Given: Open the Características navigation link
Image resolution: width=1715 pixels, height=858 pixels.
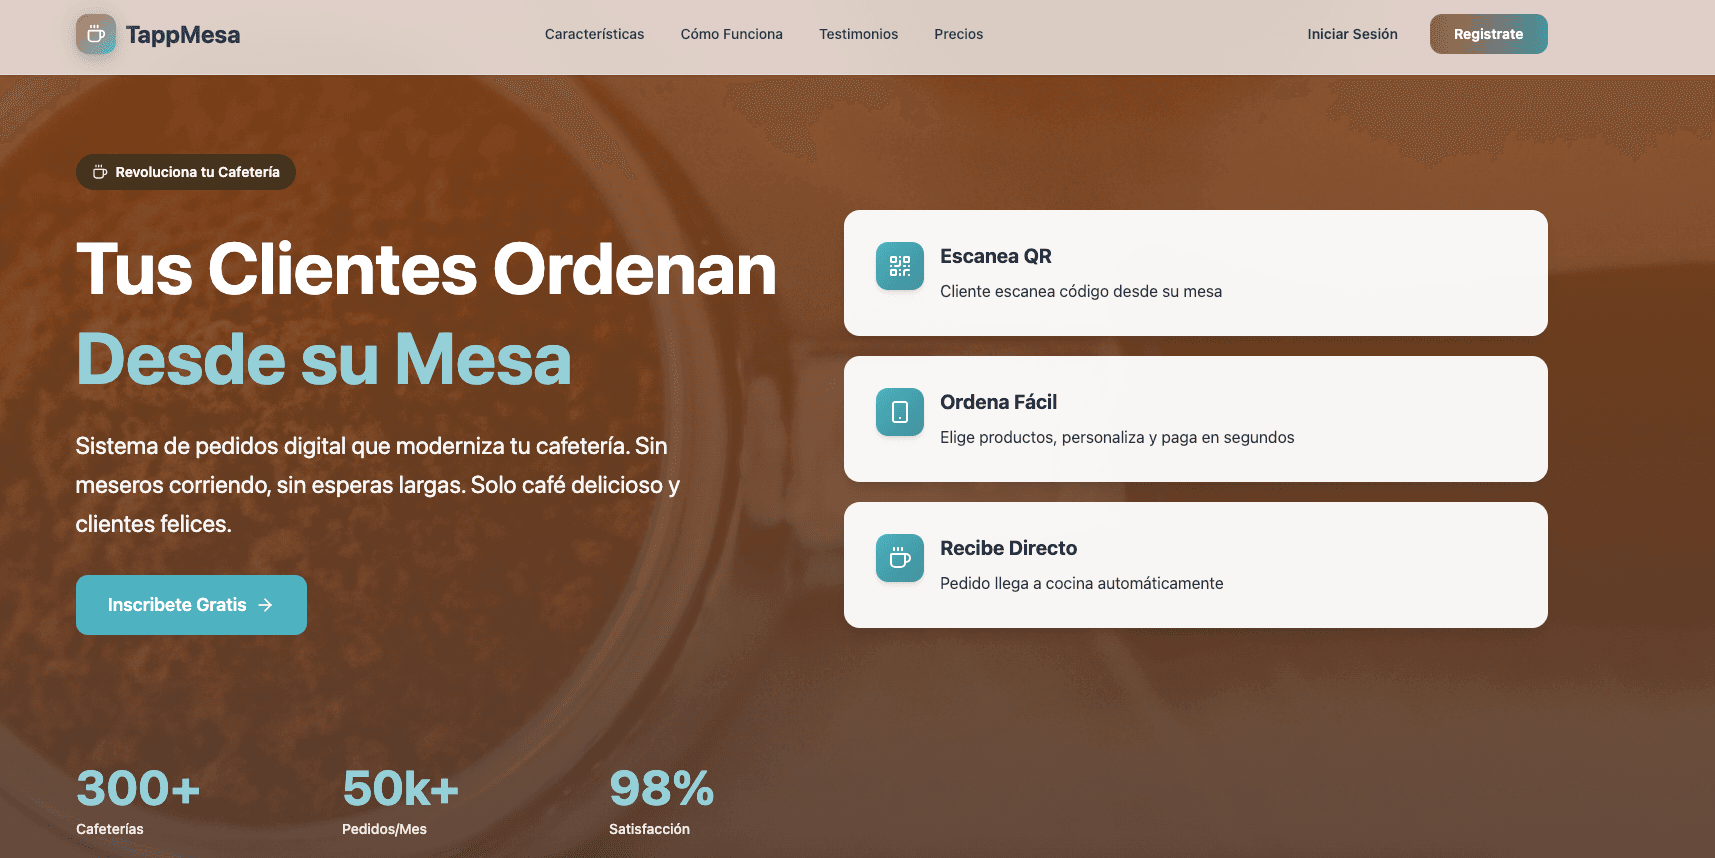Looking at the screenshot, I should [594, 34].
